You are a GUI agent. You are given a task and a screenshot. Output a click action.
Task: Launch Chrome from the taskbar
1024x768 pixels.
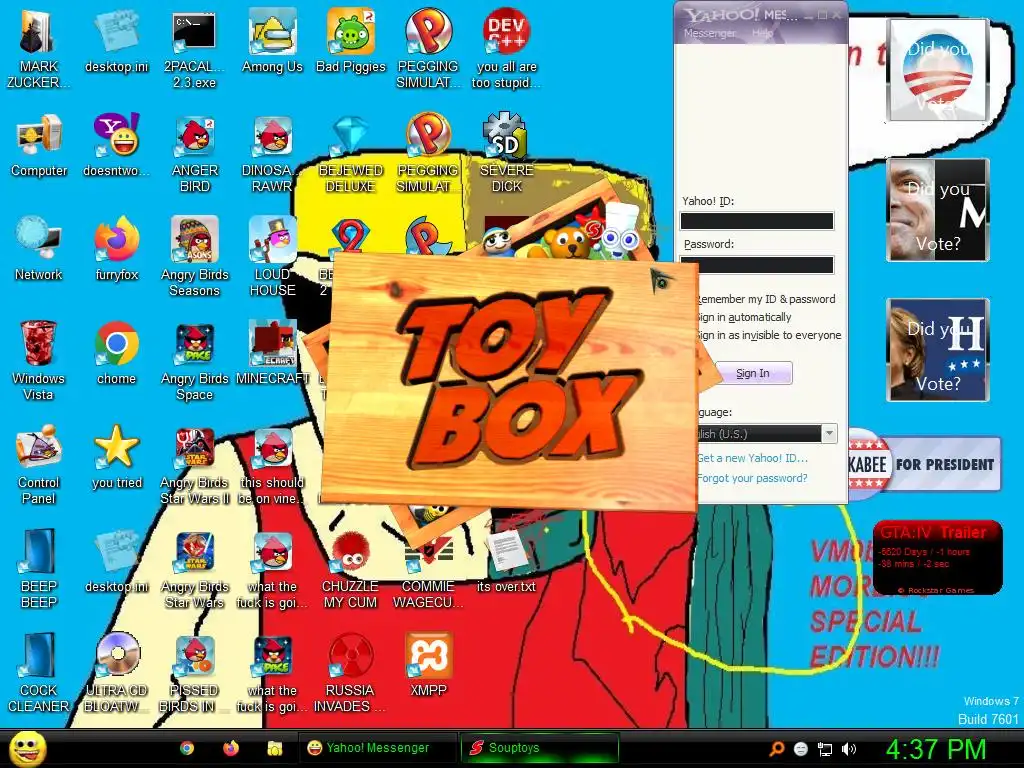tap(187, 748)
